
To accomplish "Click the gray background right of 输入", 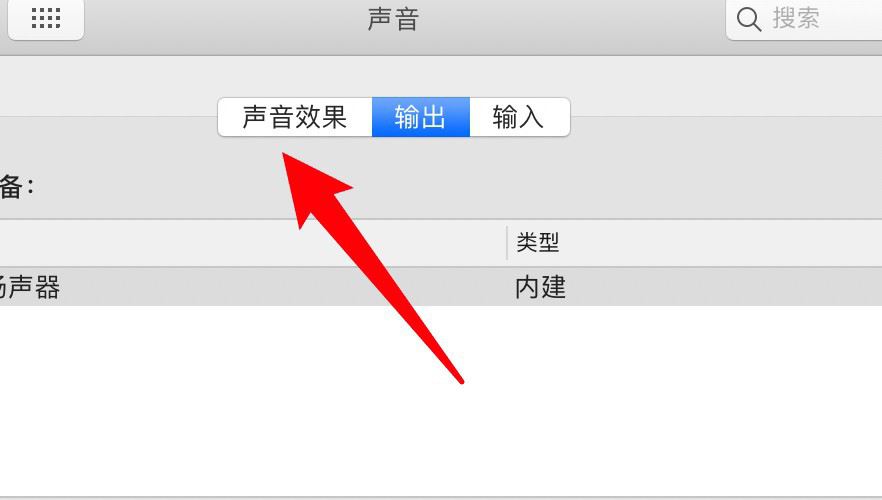I will (x=726, y=117).
